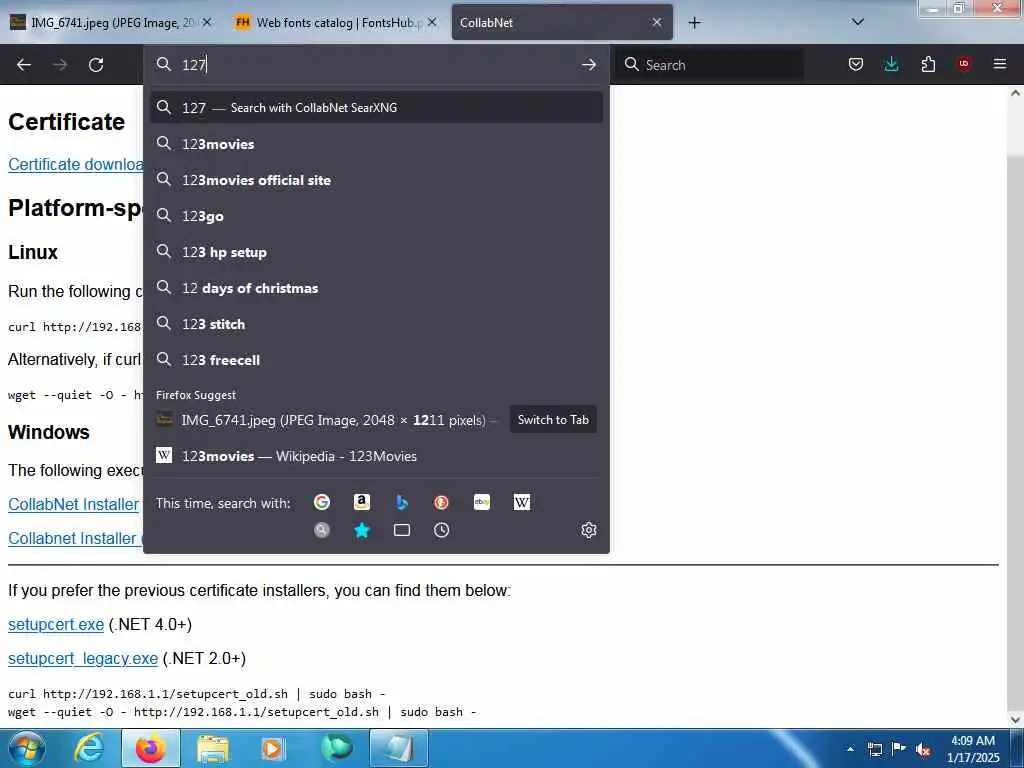This screenshot has height=768, width=1024.
Task: Search open tabs using the tab icon
Action: (x=402, y=530)
